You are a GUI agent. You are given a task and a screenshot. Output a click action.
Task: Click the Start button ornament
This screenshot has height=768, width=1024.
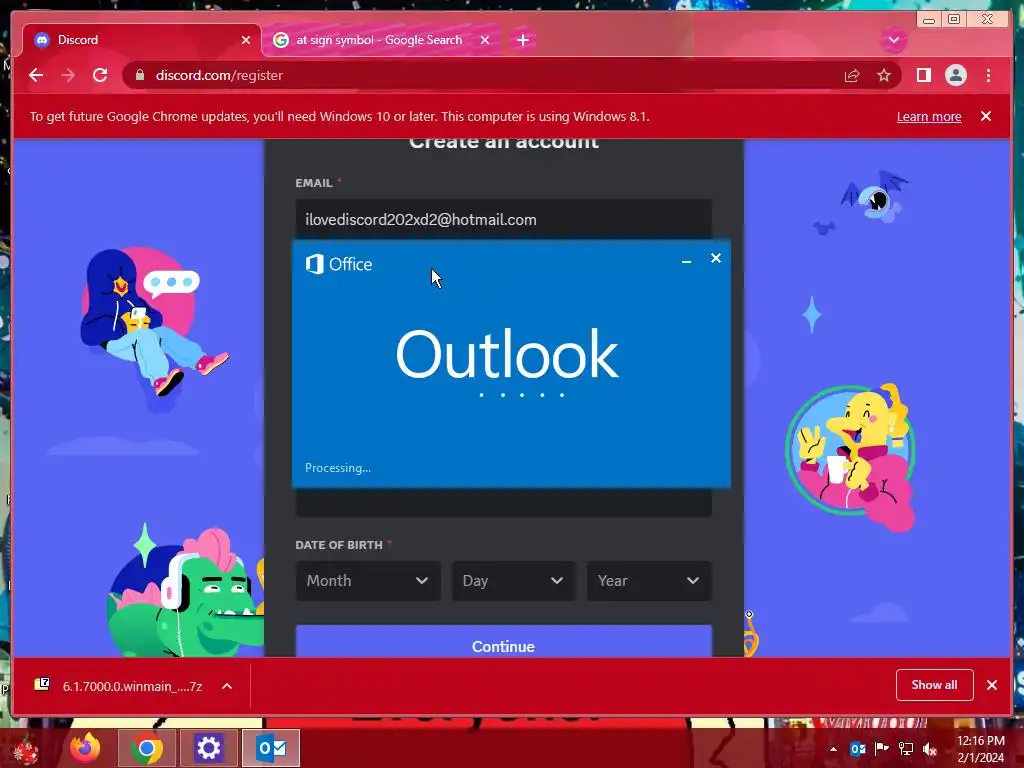point(27,750)
